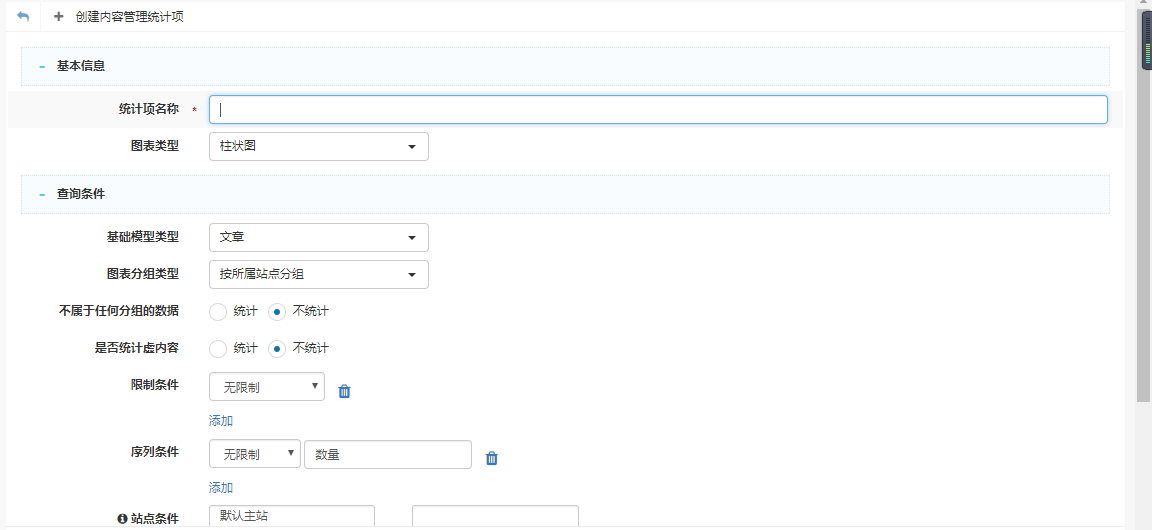1152x530 pixels.
Task: Click 添加 link under 限制条件
Action: pos(221,421)
